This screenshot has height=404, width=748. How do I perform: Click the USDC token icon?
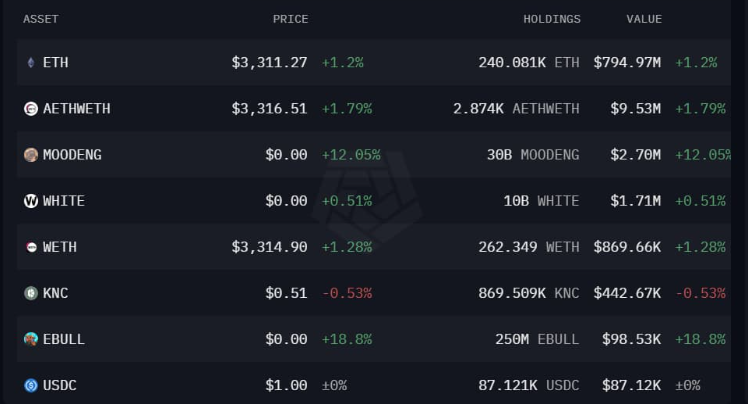(x=31, y=385)
